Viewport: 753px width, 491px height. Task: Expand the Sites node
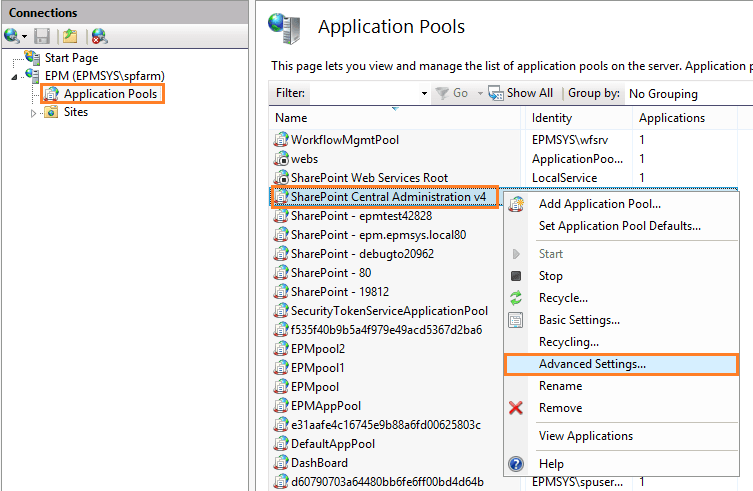(x=33, y=113)
